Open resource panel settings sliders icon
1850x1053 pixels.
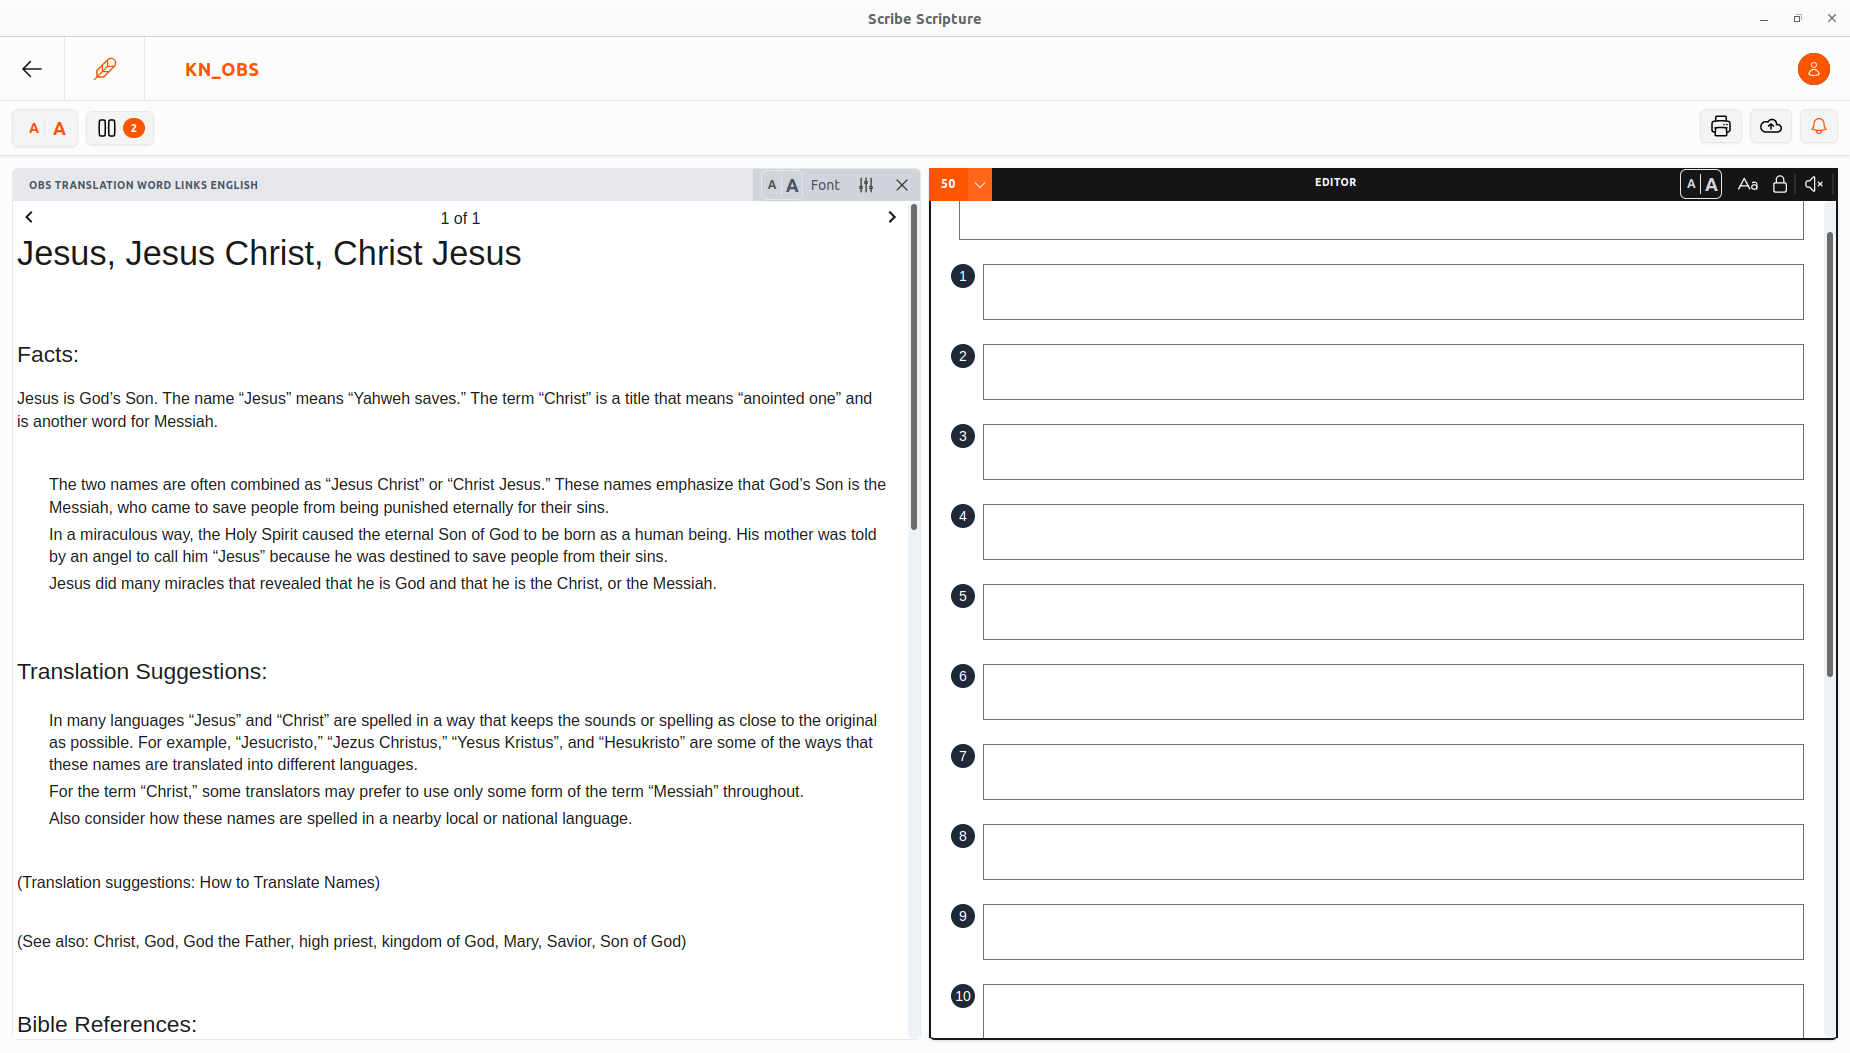866,185
